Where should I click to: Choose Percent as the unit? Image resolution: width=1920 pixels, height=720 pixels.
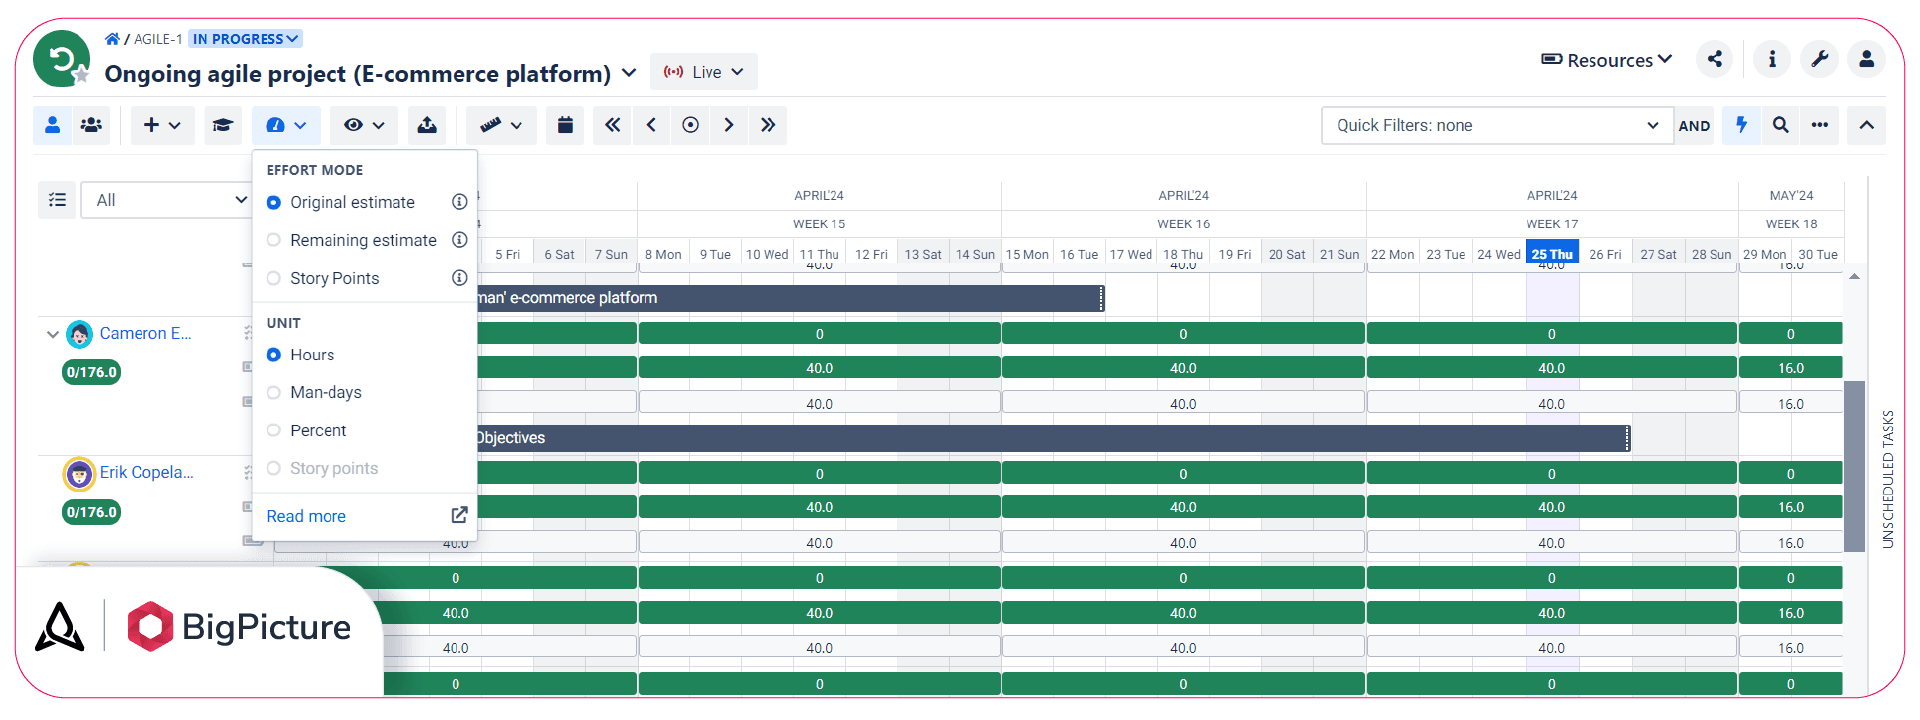coord(318,430)
